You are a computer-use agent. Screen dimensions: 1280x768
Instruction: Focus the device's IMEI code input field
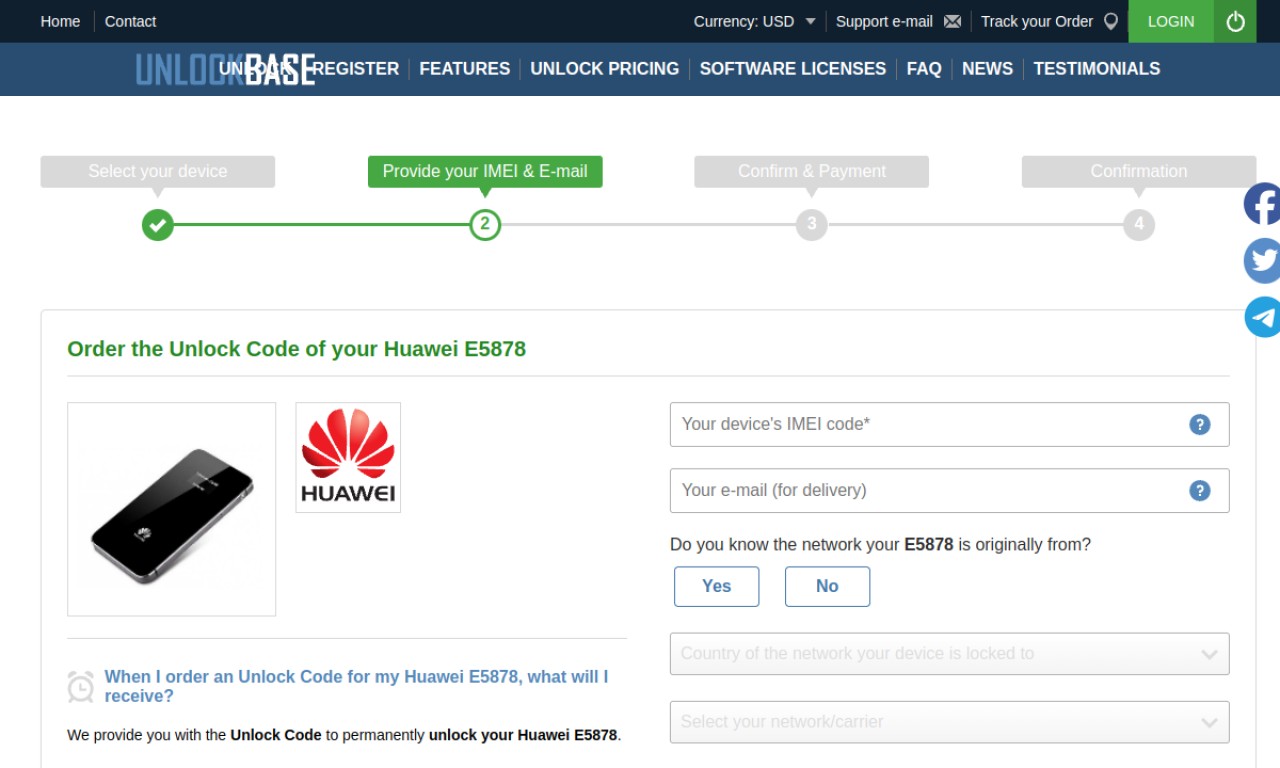click(x=949, y=424)
